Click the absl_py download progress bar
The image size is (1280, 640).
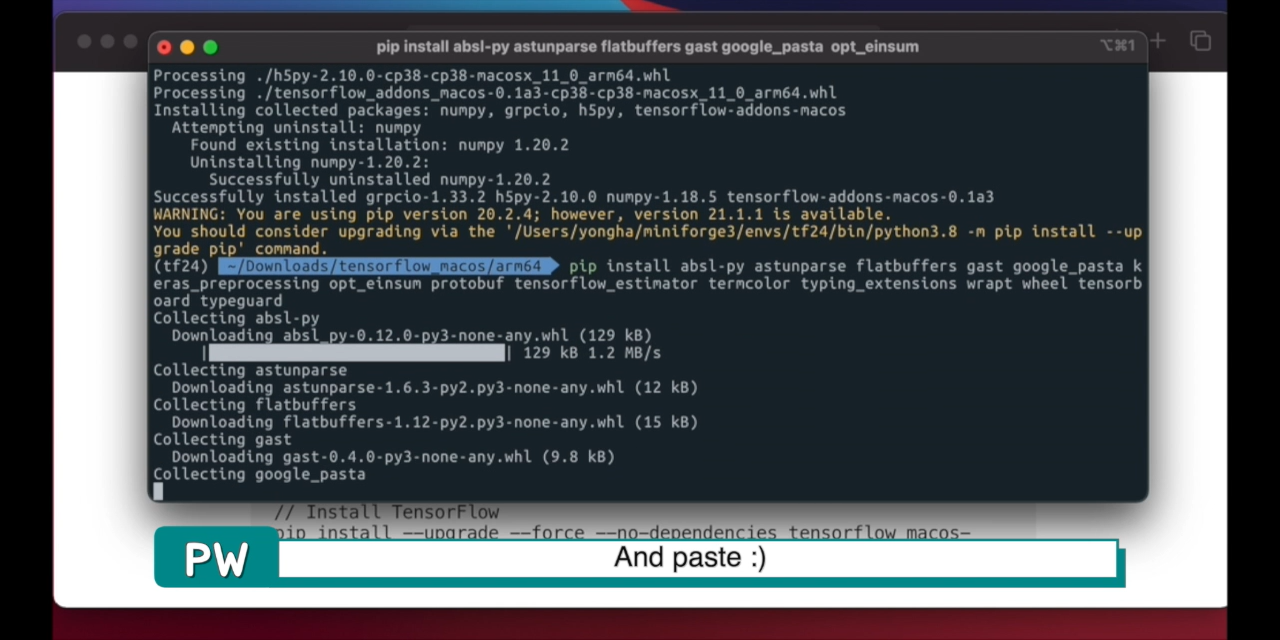coord(357,353)
